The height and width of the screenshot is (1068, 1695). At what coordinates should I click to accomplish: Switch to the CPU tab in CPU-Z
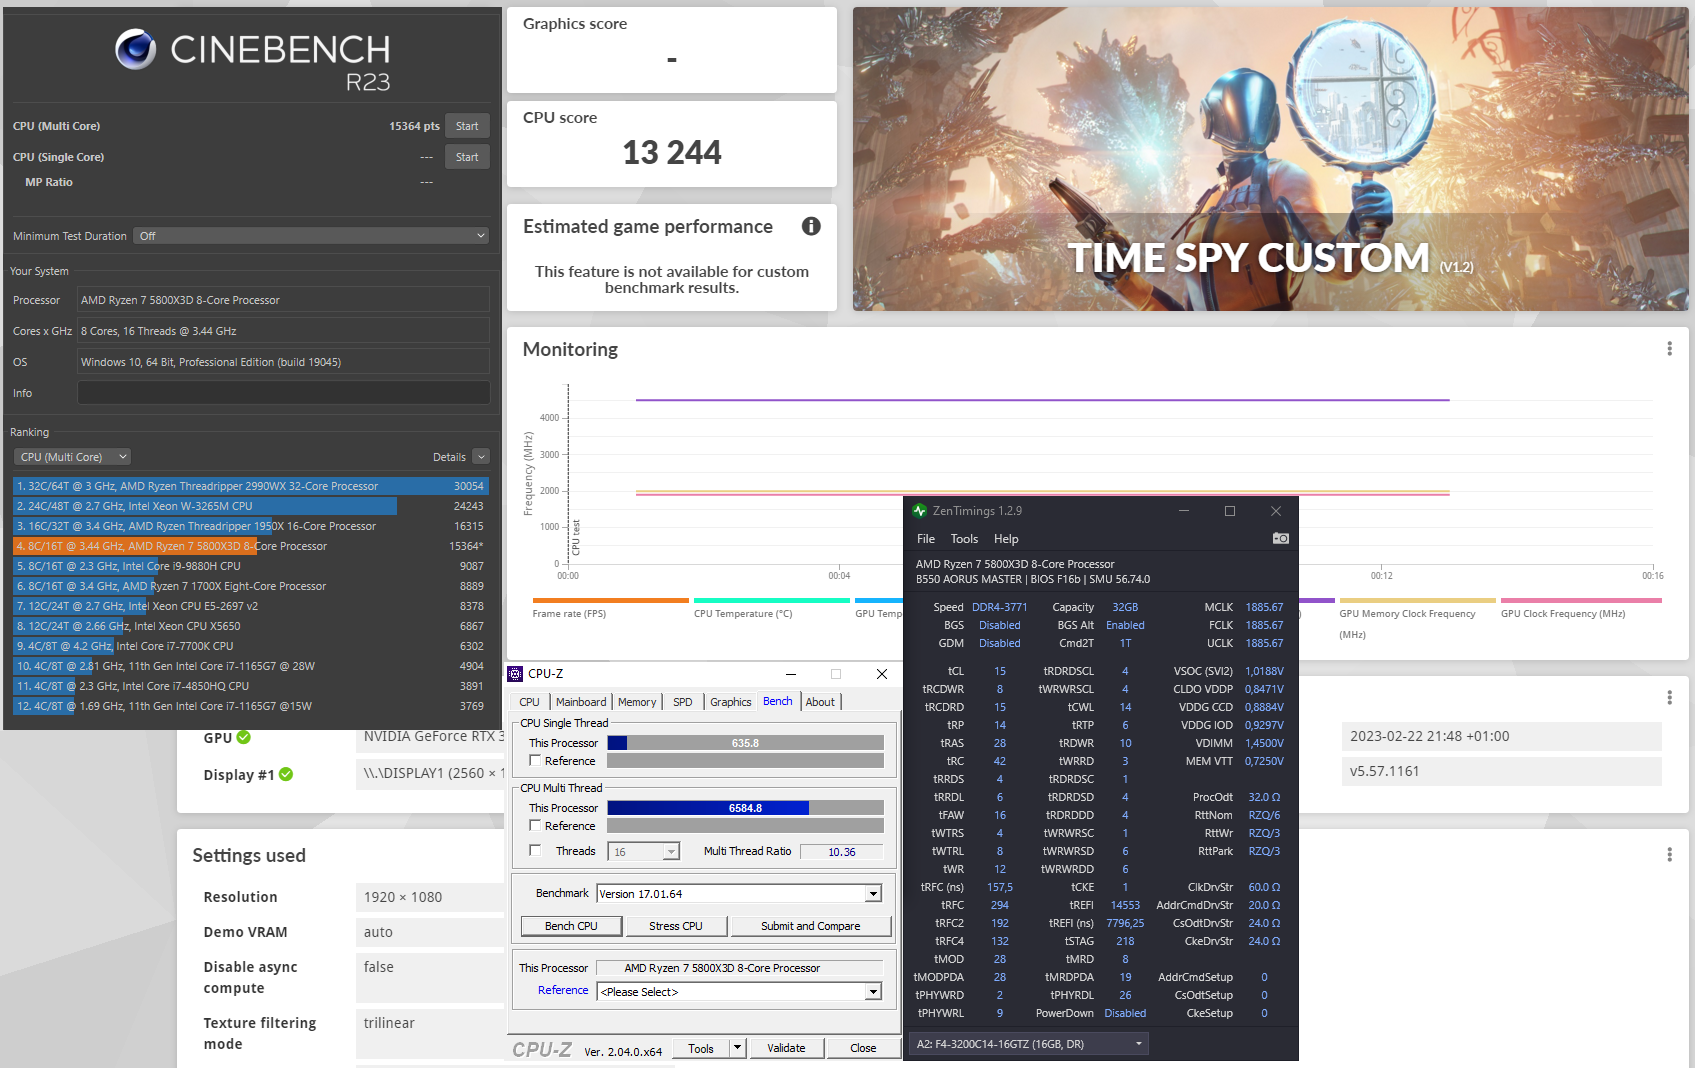[530, 702]
